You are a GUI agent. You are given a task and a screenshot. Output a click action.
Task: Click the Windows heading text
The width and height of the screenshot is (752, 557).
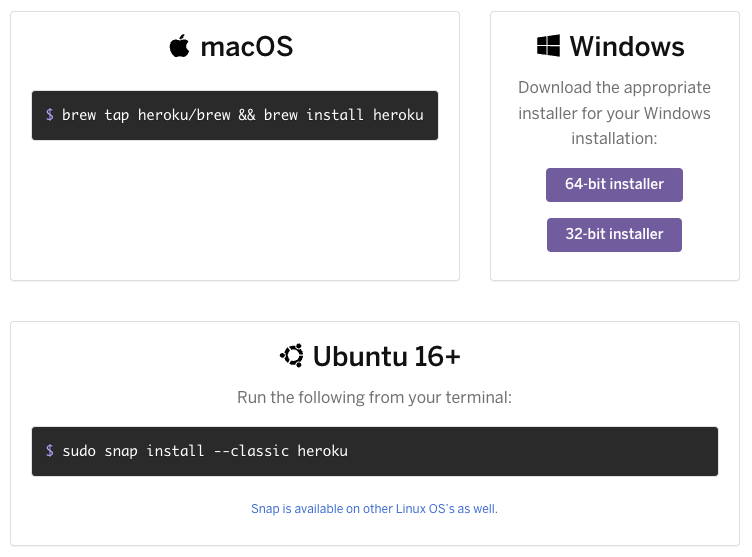pos(627,46)
